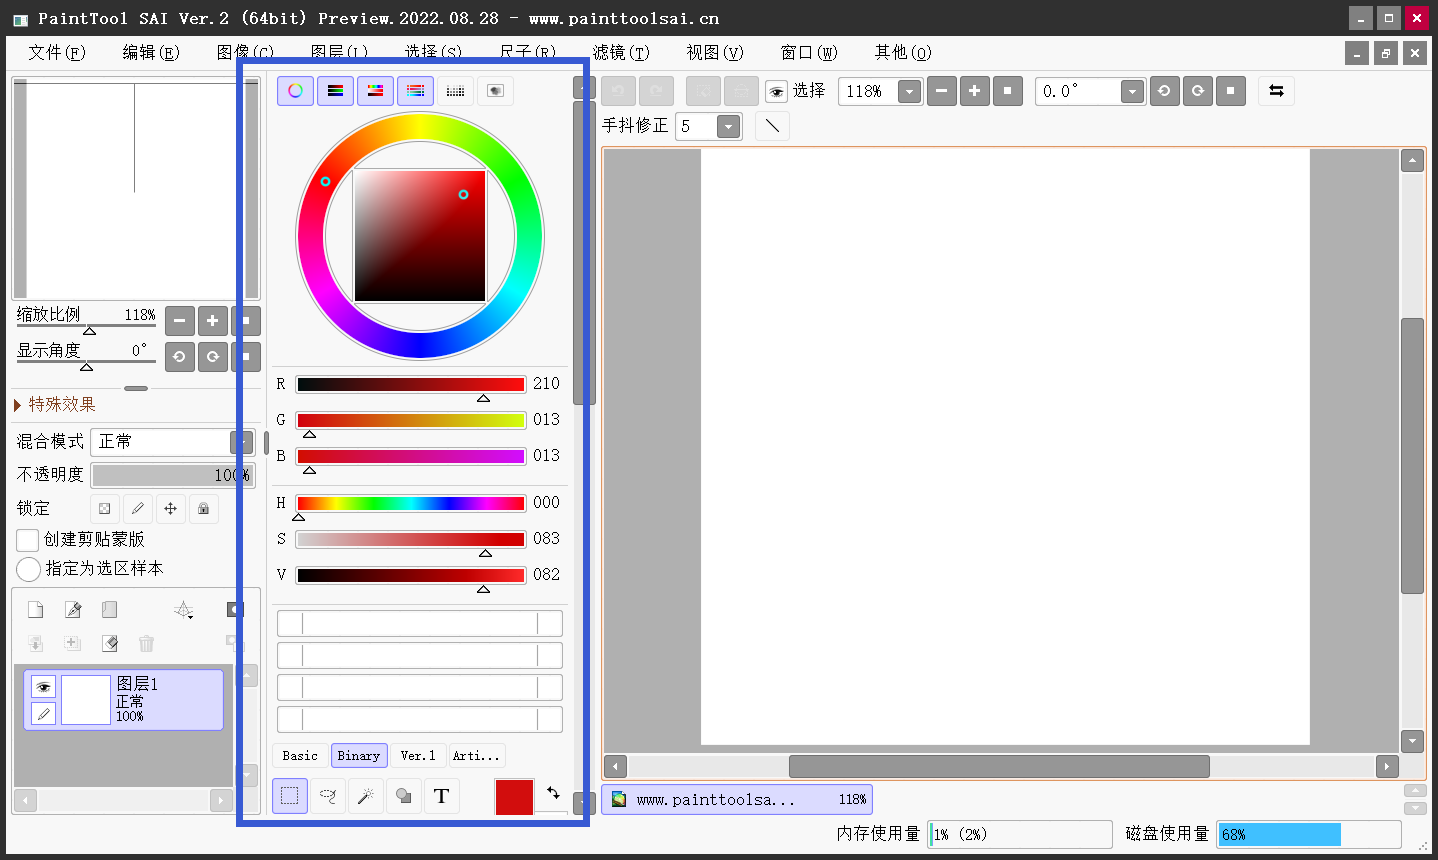Open the 文件(F) menu

[x=57, y=52]
